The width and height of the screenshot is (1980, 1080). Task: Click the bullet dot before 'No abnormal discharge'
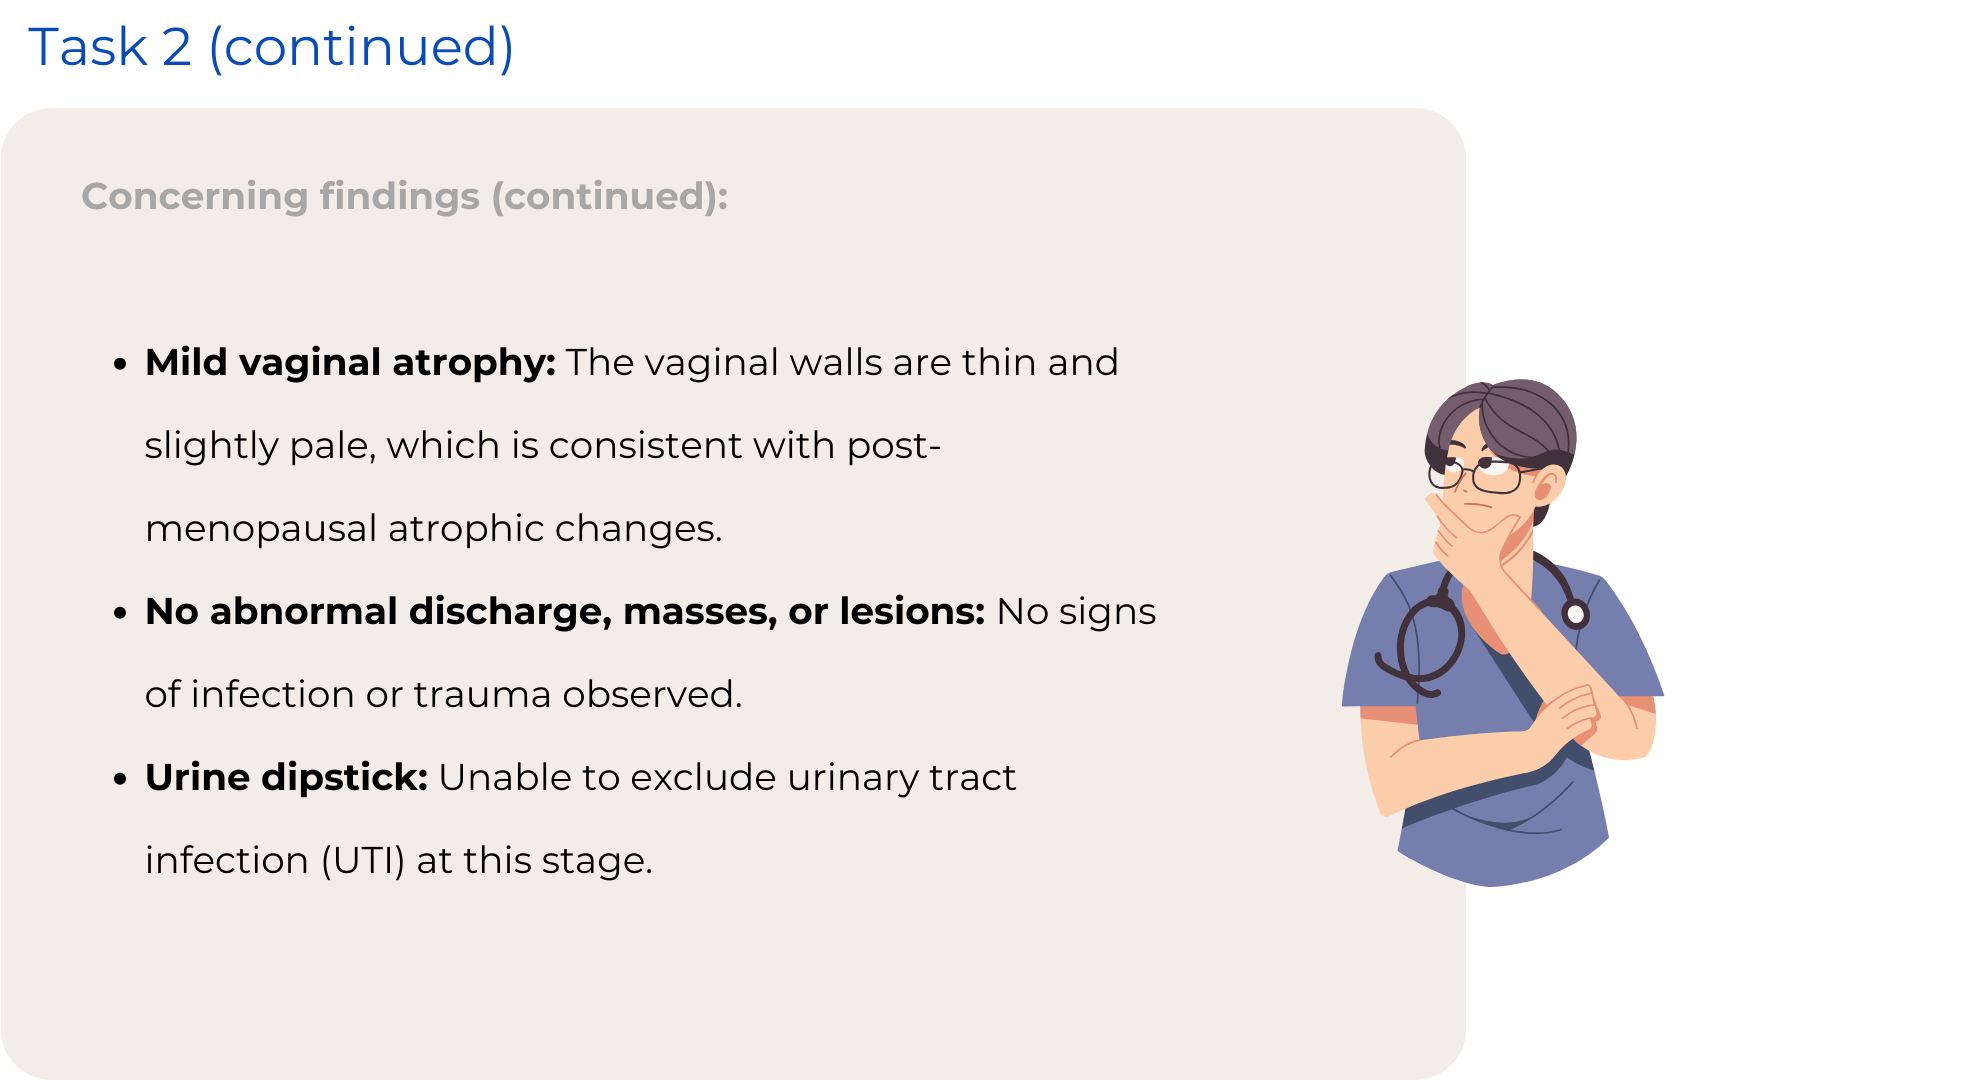(x=120, y=613)
